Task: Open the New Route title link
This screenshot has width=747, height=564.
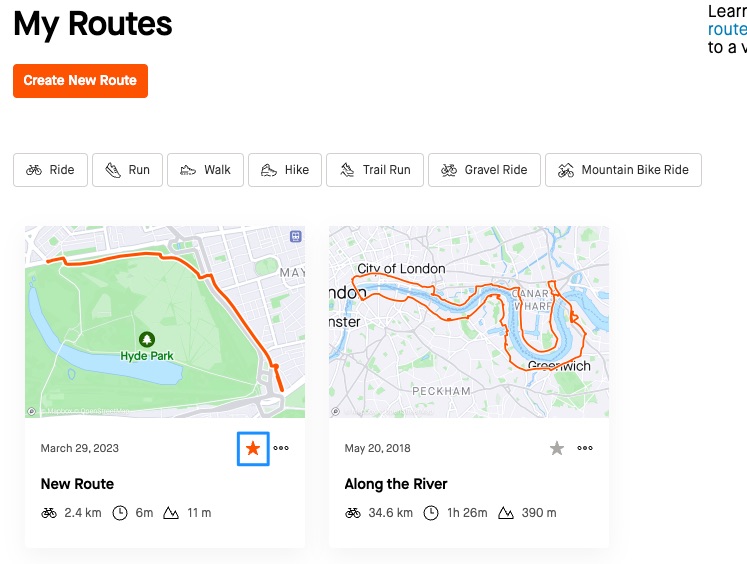Action: [x=77, y=484]
